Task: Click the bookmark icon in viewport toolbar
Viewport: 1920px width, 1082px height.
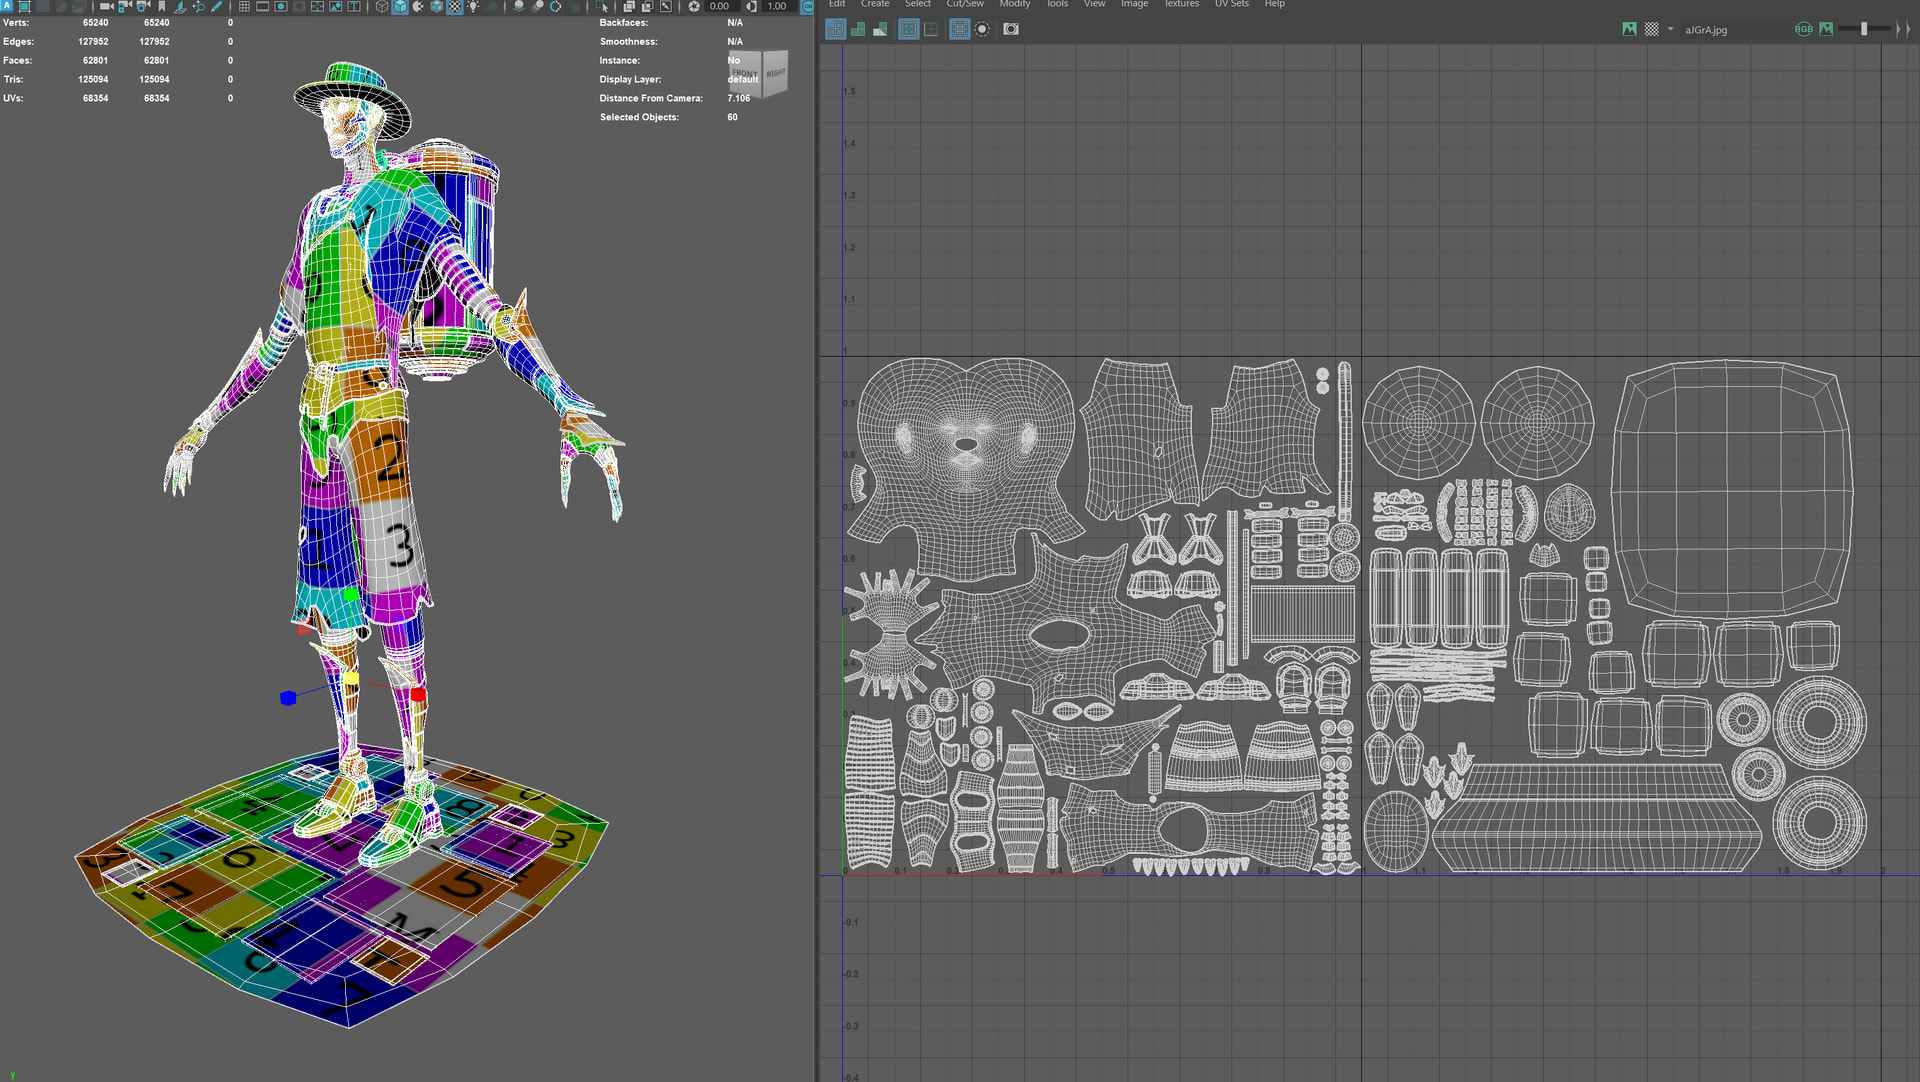Action: coord(162,6)
